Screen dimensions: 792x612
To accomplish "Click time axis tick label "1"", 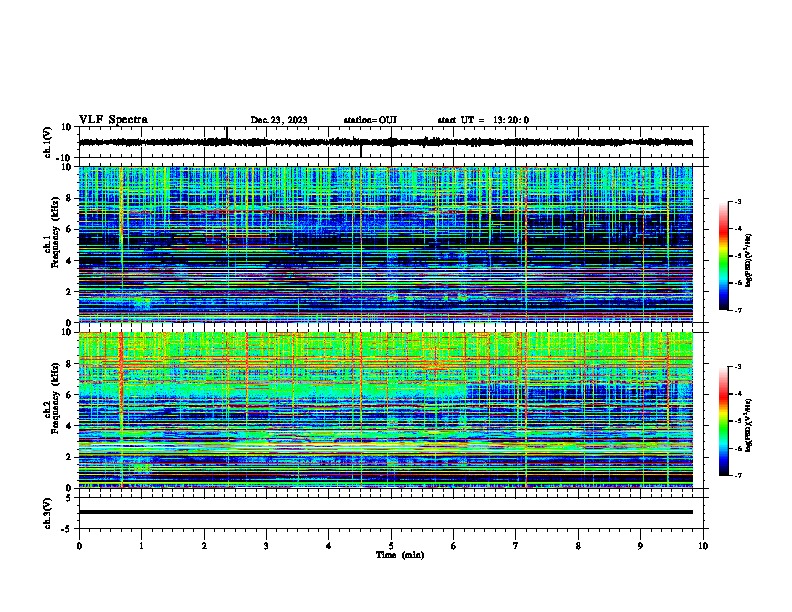I will (x=141, y=546).
